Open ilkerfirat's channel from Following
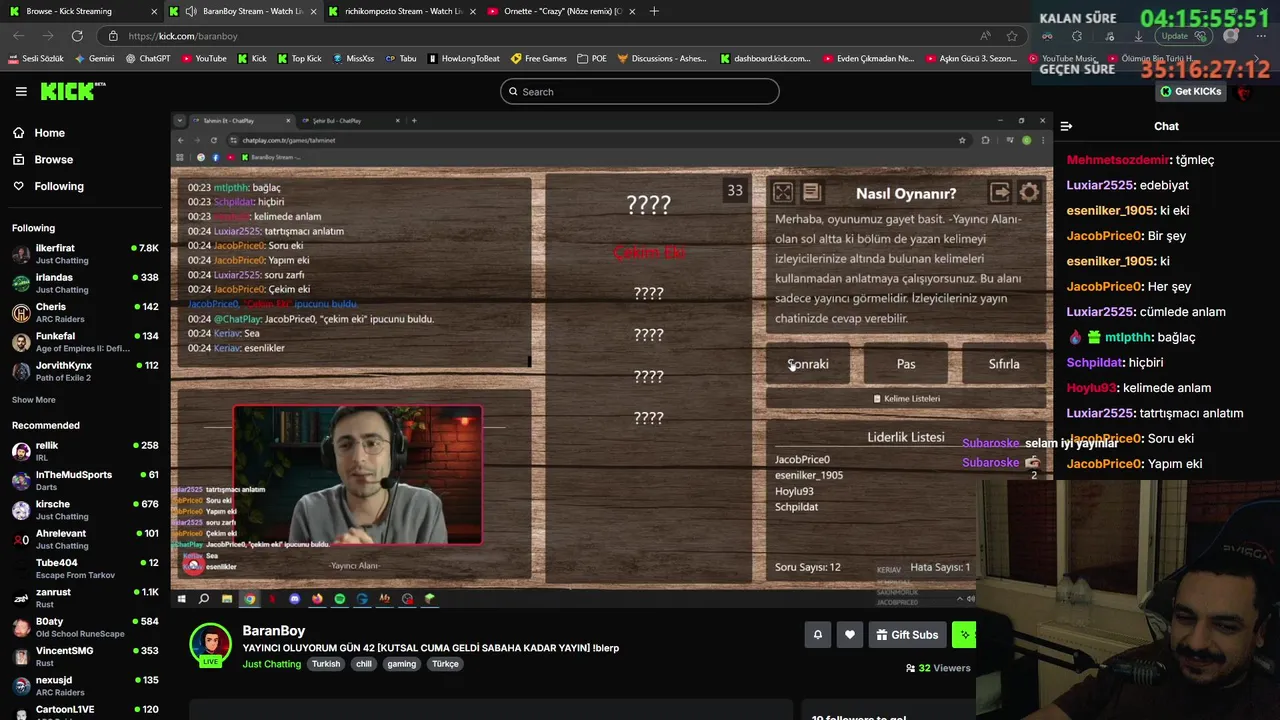Image resolution: width=1280 pixels, height=720 pixels. pos(85,254)
